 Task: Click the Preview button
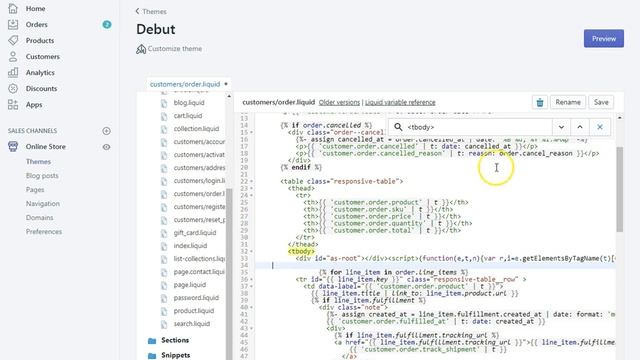pos(603,38)
